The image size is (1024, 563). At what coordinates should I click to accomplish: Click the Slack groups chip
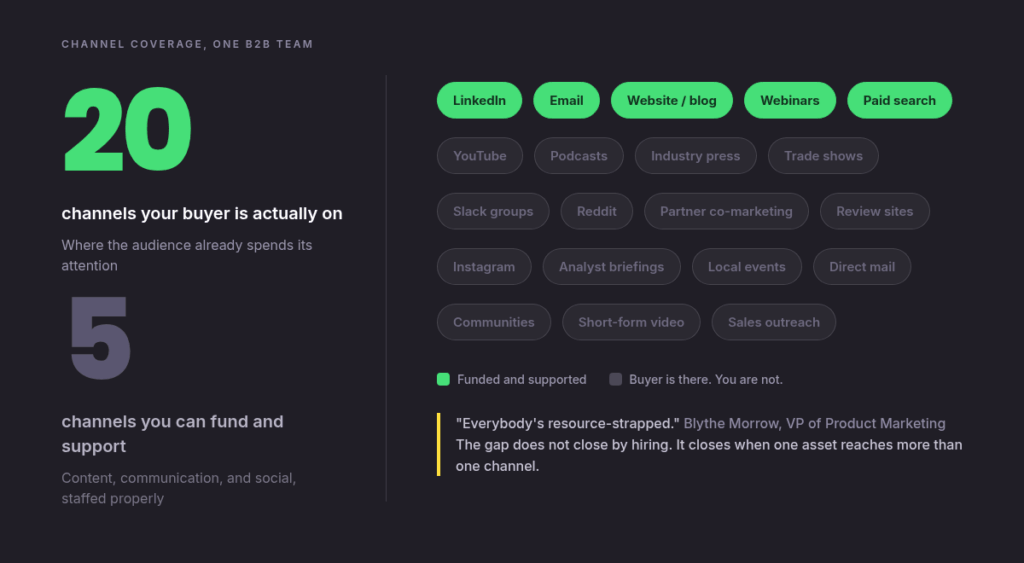tap(493, 211)
